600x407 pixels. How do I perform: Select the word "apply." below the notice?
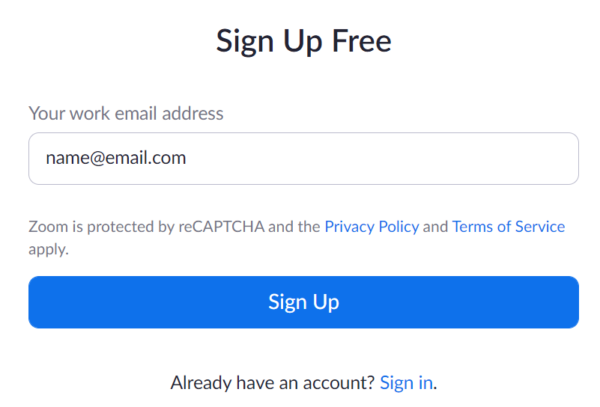(48, 249)
